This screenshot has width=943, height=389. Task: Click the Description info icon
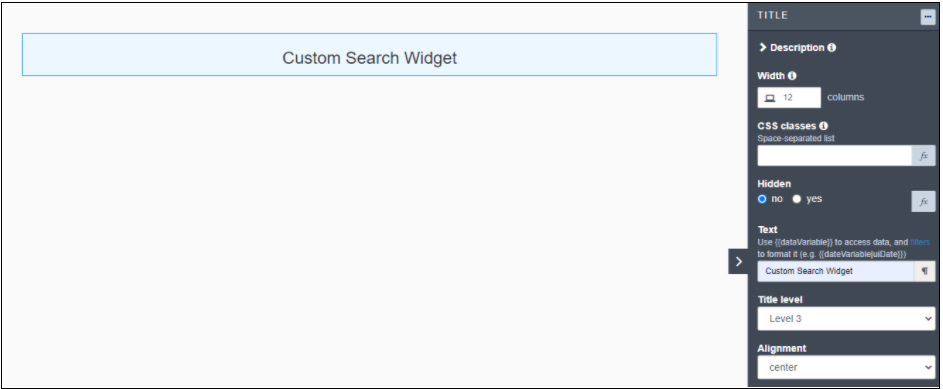[x=831, y=47]
